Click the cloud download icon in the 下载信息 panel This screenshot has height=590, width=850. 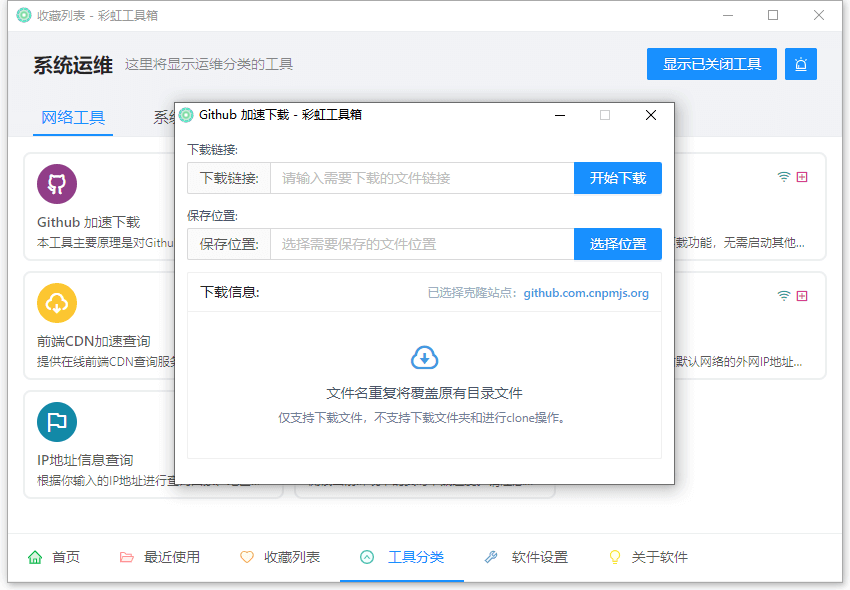pyautogui.click(x=424, y=358)
